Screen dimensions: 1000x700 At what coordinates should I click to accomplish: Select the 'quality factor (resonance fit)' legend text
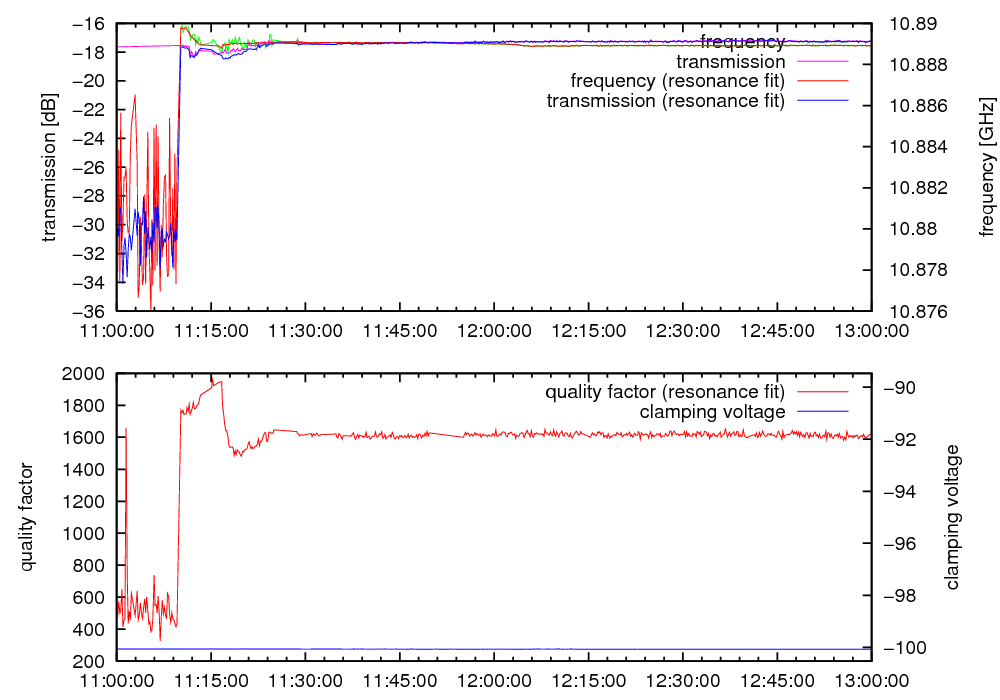click(665, 392)
